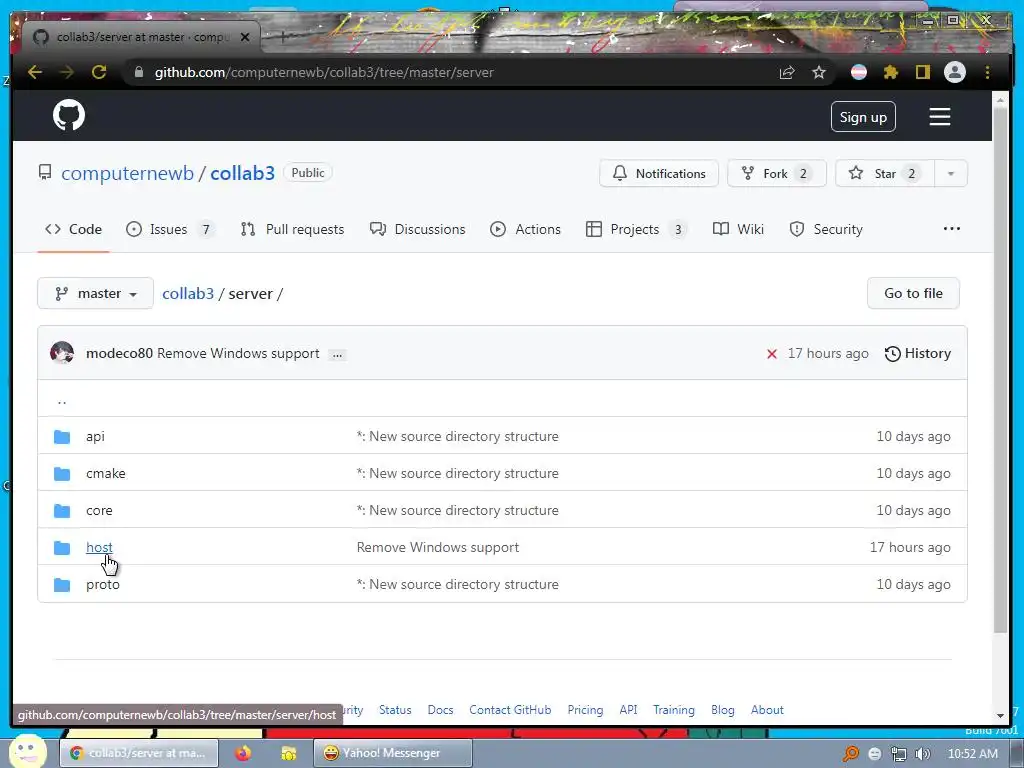The image size is (1024, 768).
Task: Expand the commit message ellipsis
Action: (x=337, y=355)
